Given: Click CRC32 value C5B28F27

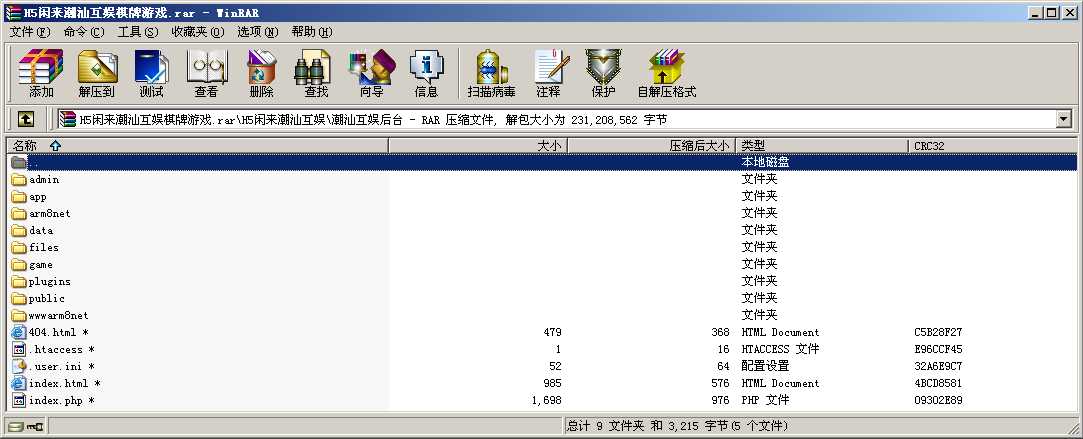Looking at the screenshot, I should pos(938,332).
